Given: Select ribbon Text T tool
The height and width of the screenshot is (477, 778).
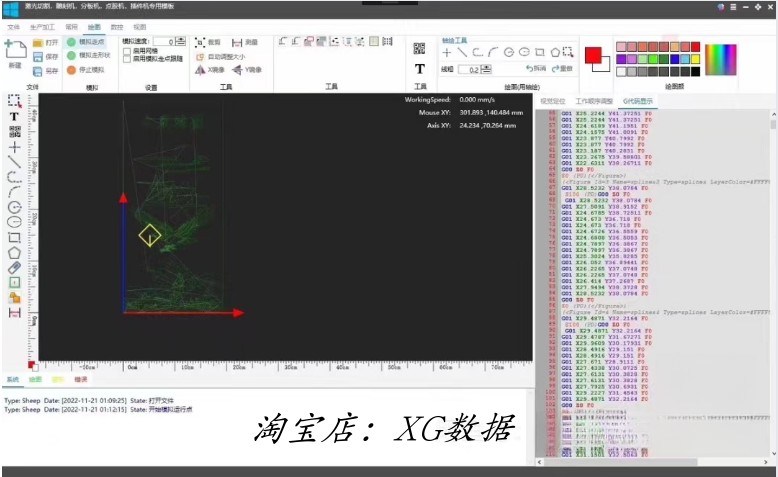Looking at the screenshot, I should tap(420, 68).
